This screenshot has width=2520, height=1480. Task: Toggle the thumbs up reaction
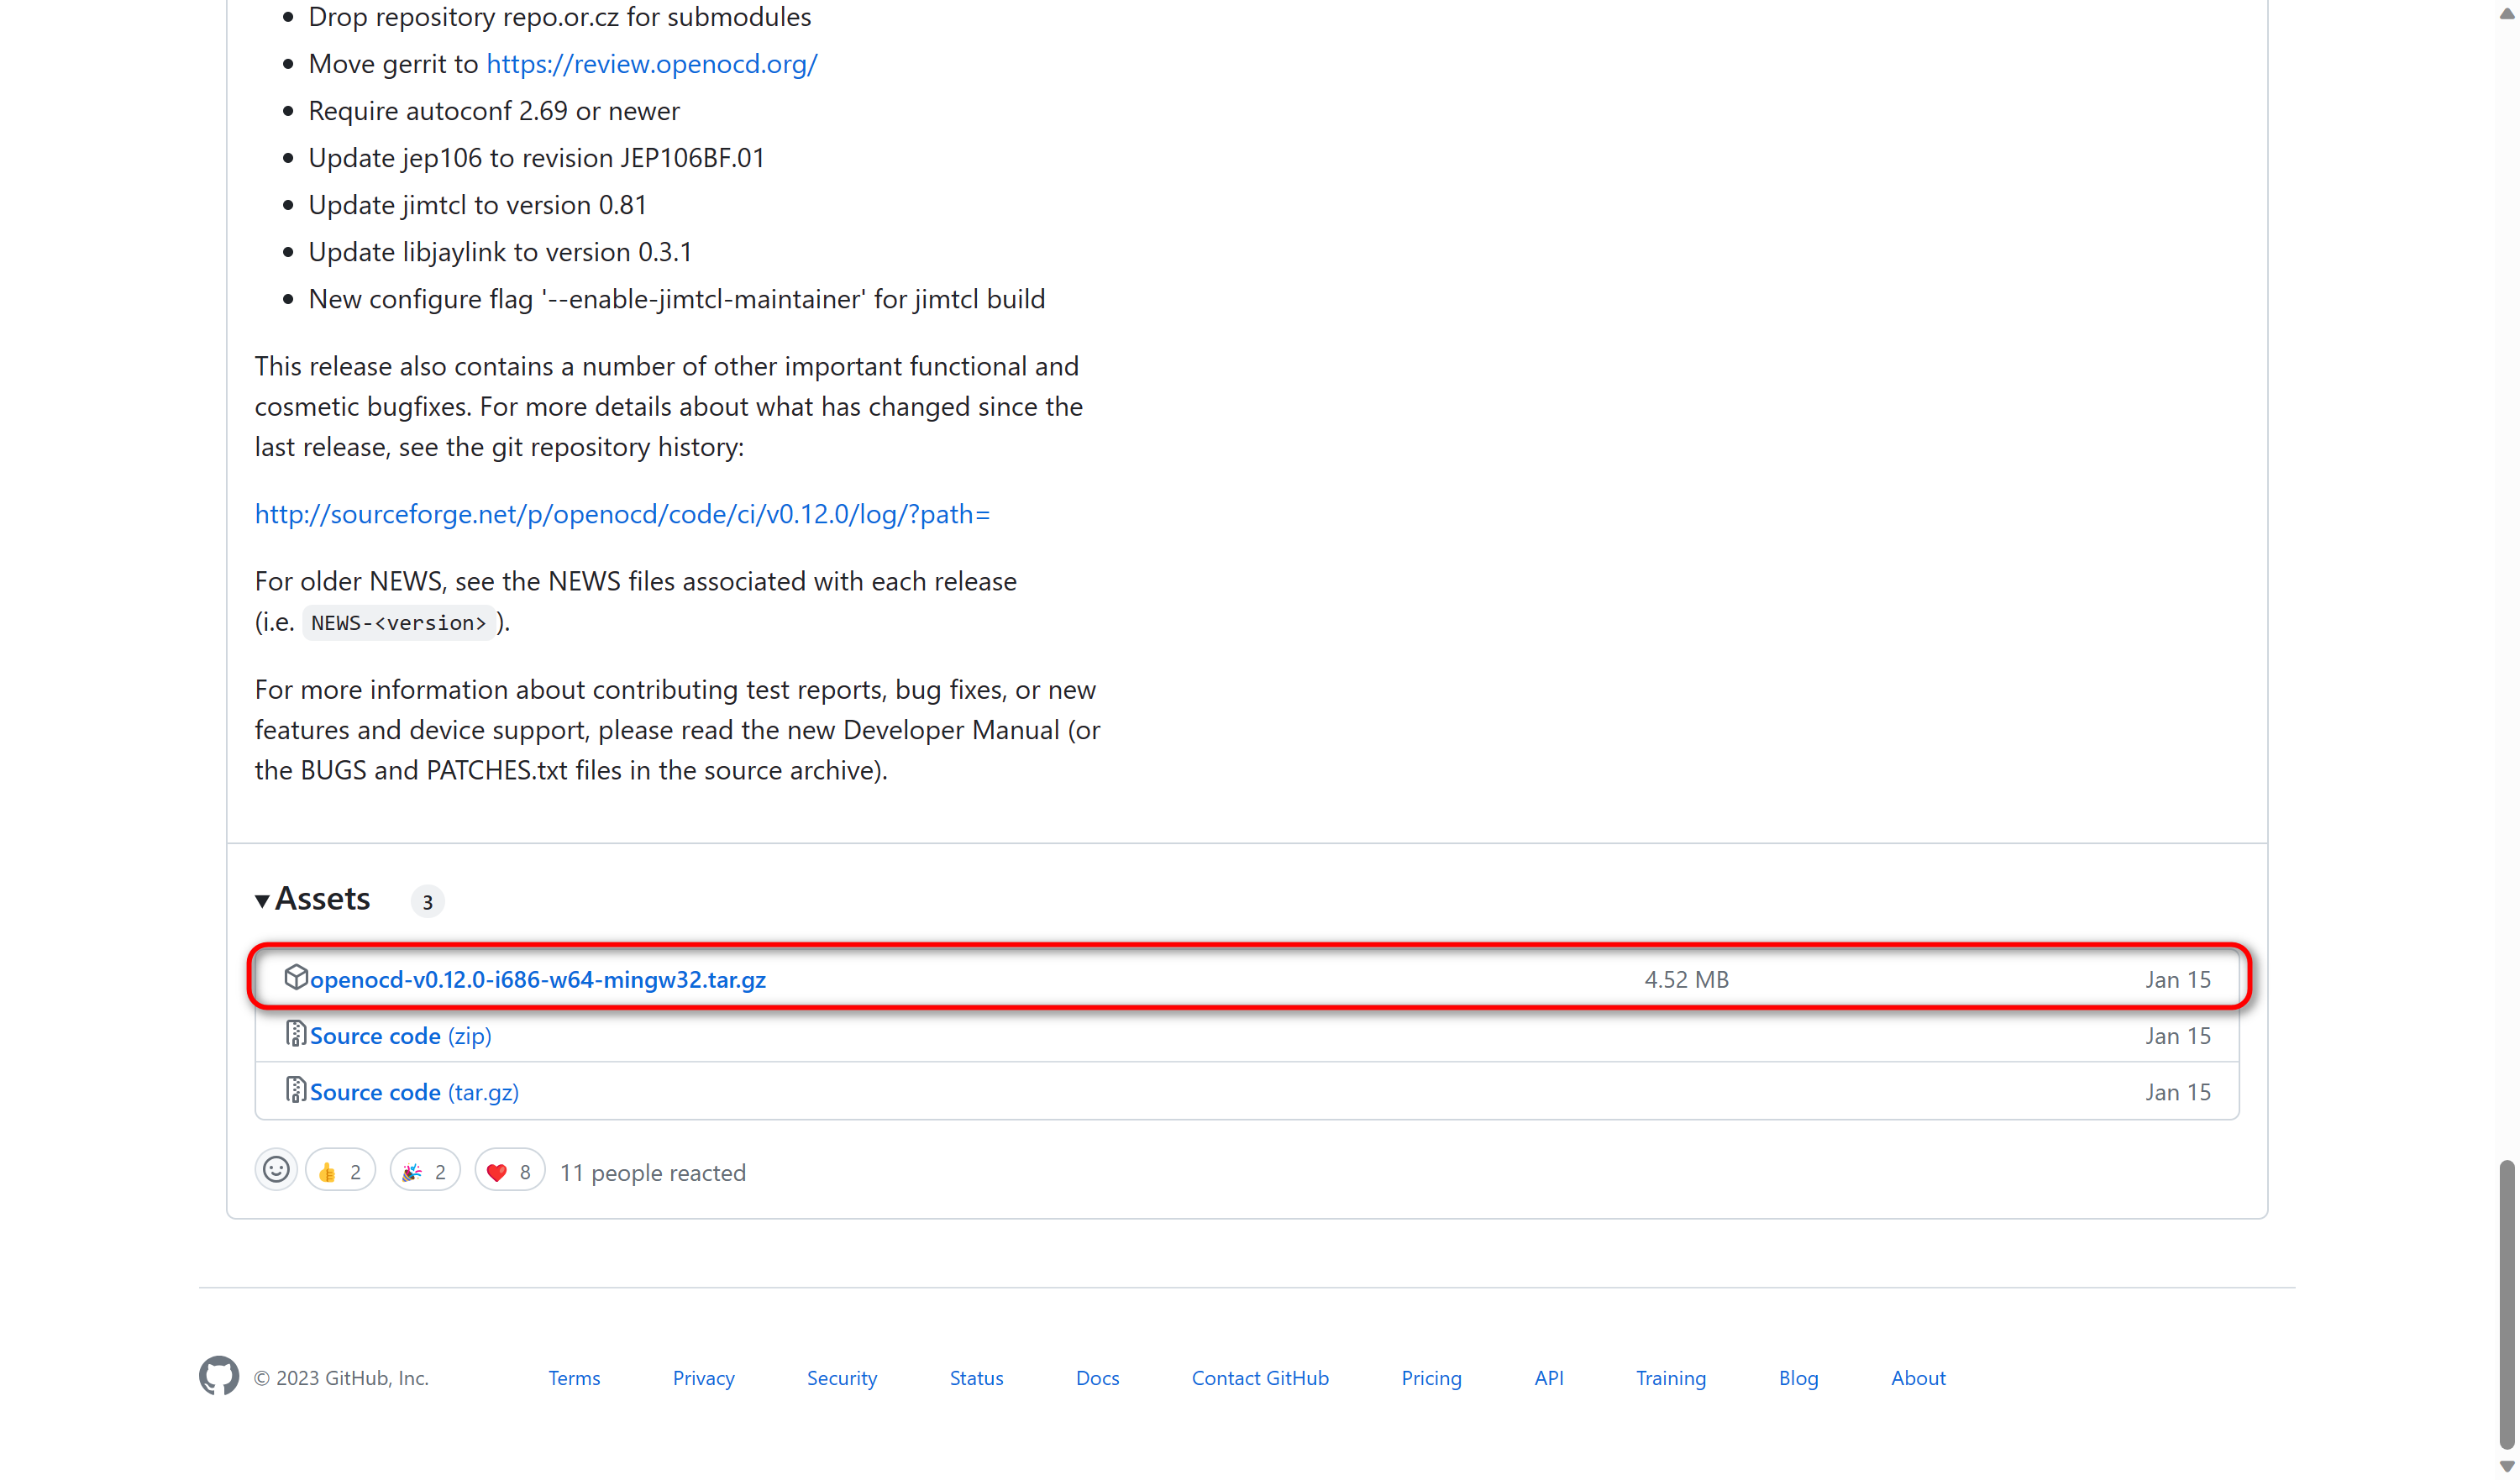coord(340,1171)
